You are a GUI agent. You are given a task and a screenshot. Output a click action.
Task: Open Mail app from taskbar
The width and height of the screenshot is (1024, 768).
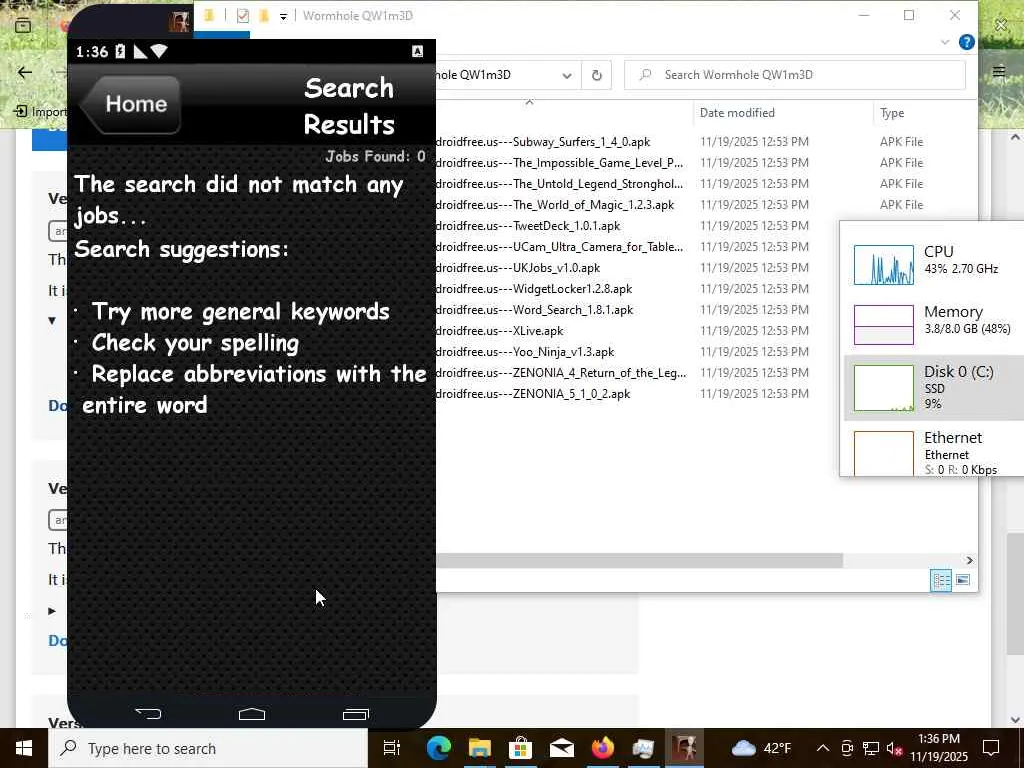tap(562, 748)
